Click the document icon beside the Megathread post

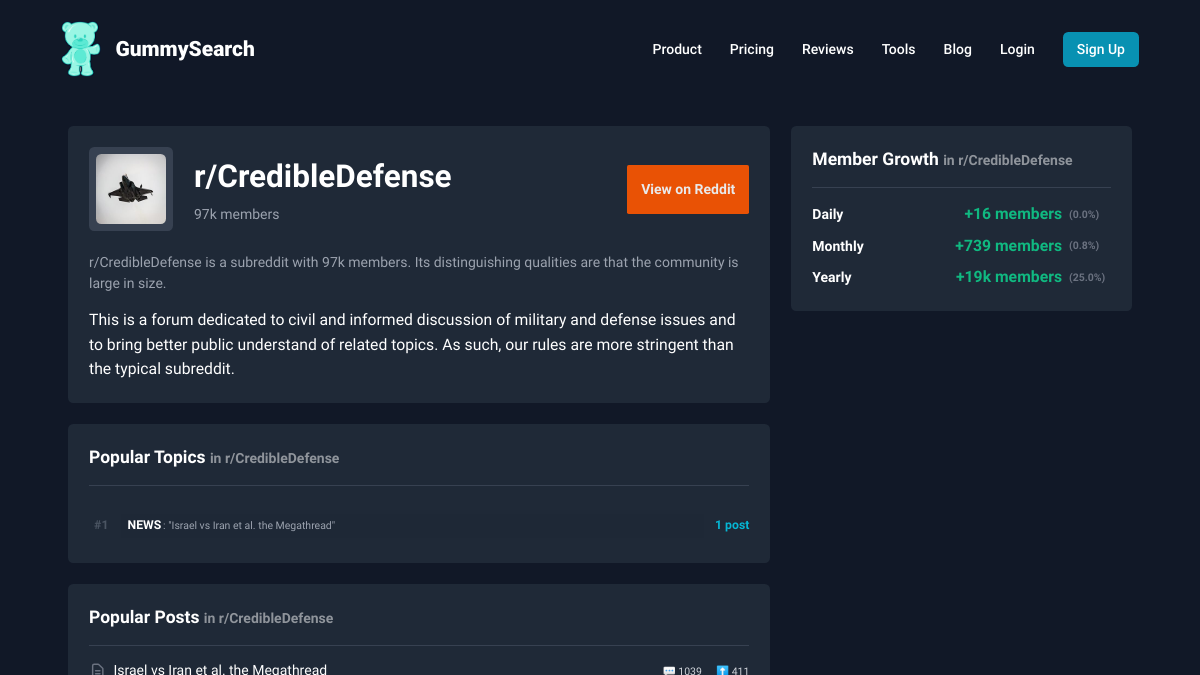98,669
